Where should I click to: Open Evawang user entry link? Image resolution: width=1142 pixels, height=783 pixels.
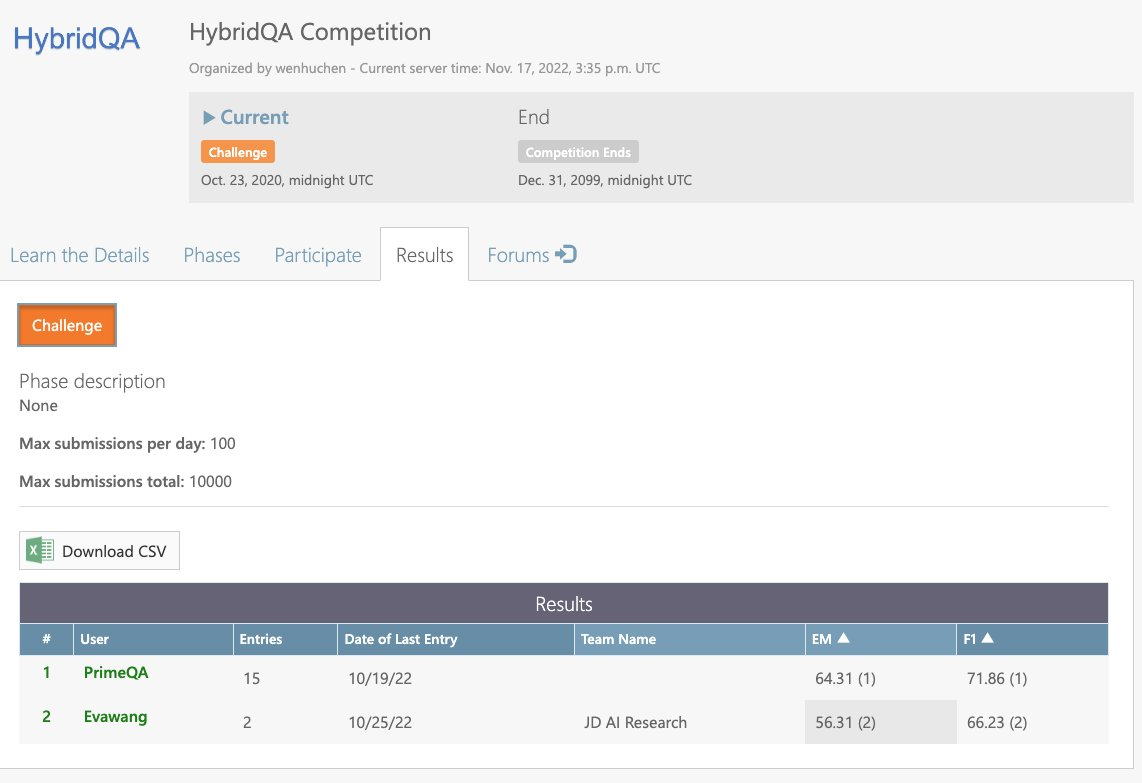point(116,717)
